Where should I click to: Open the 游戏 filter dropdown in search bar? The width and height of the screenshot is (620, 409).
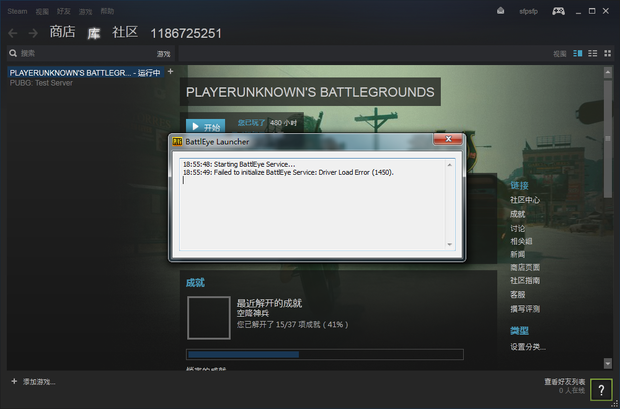tap(163, 54)
